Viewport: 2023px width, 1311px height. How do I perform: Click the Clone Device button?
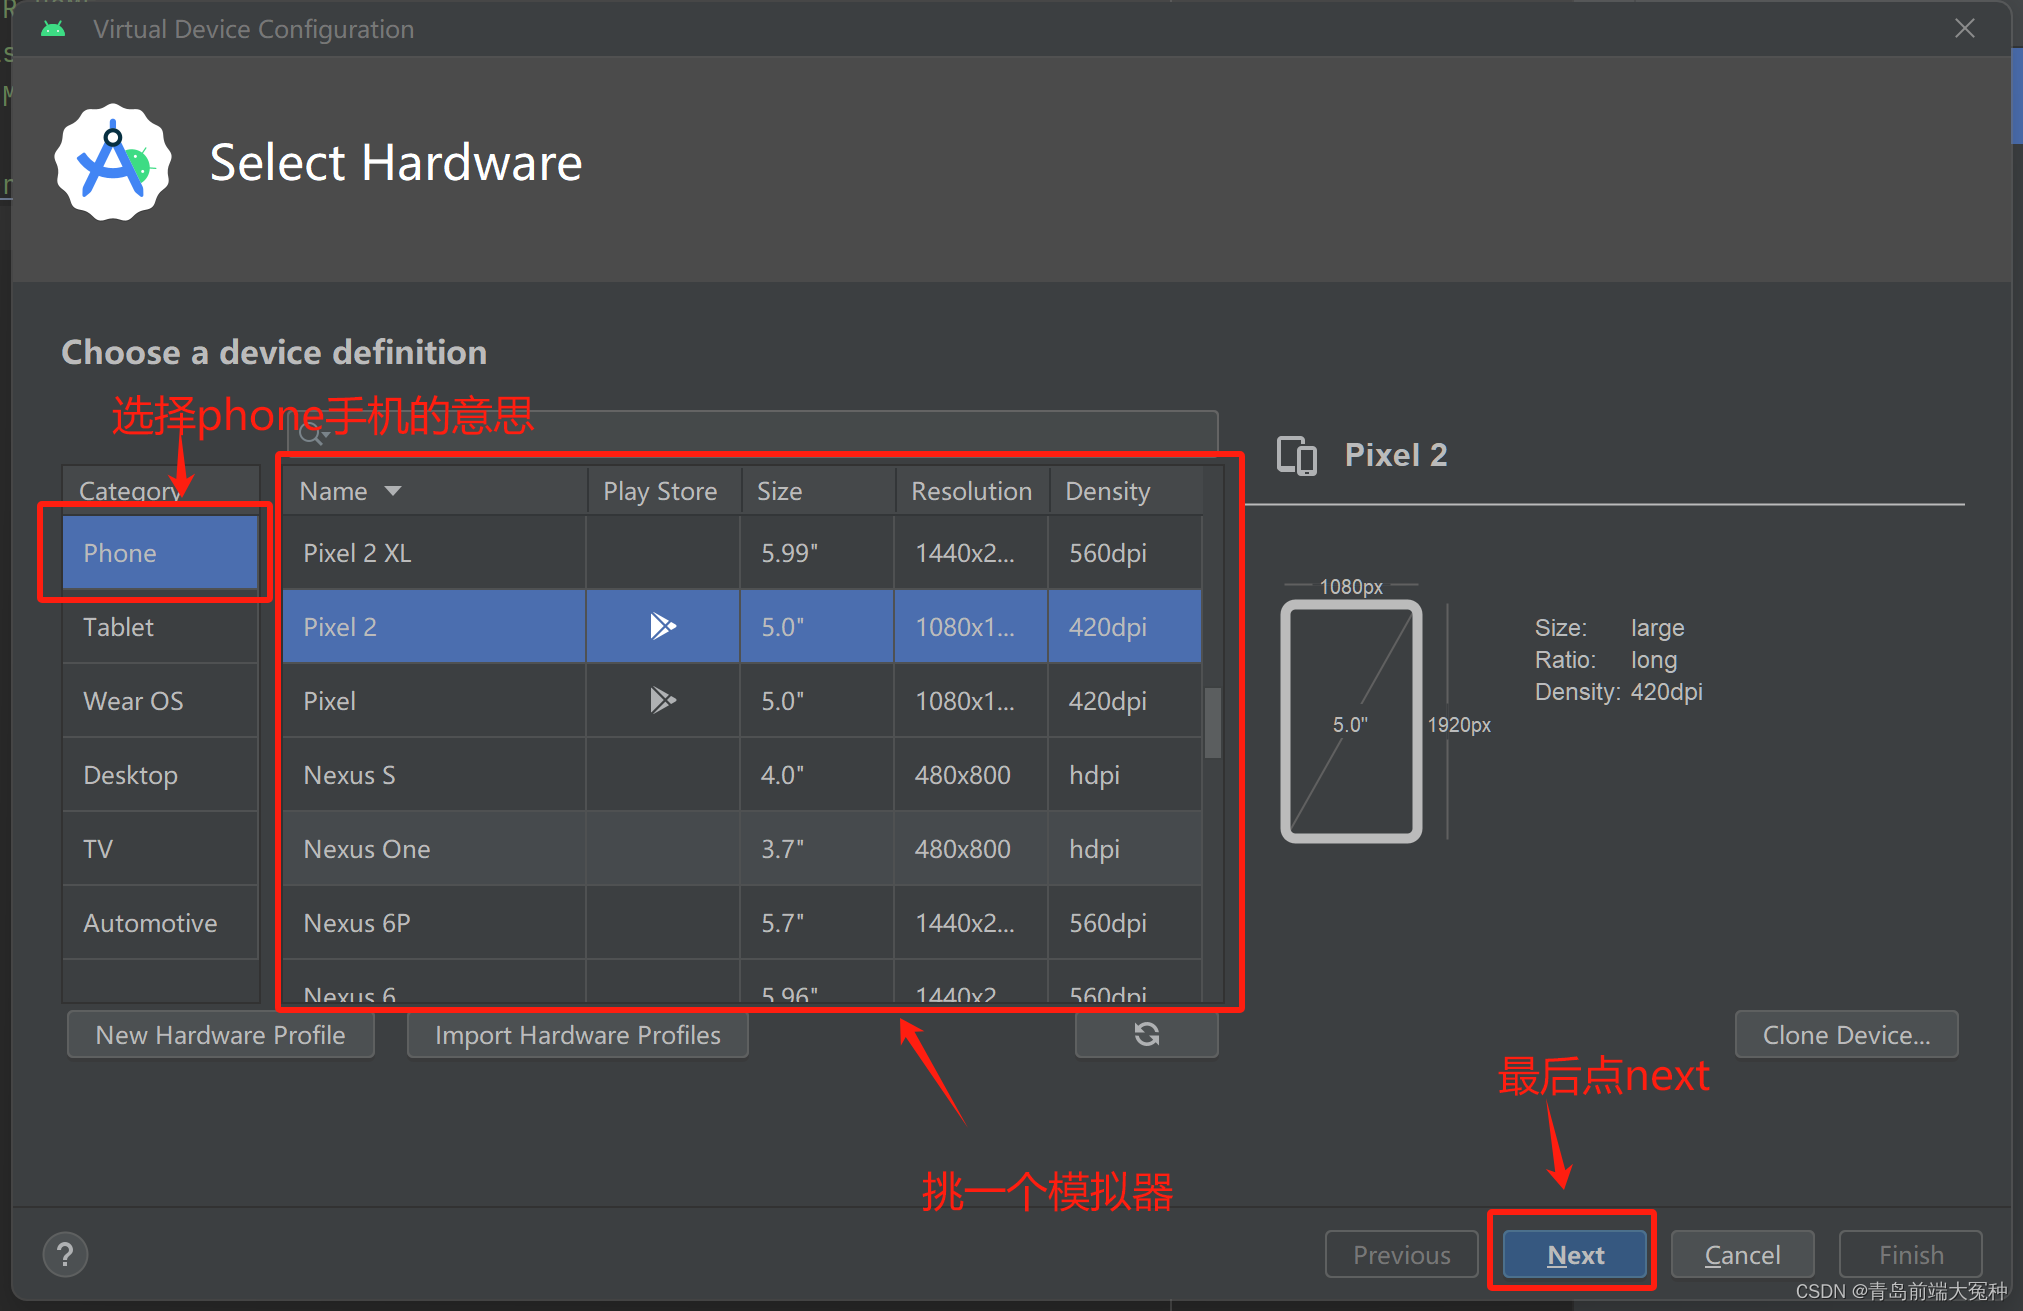[1845, 1034]
